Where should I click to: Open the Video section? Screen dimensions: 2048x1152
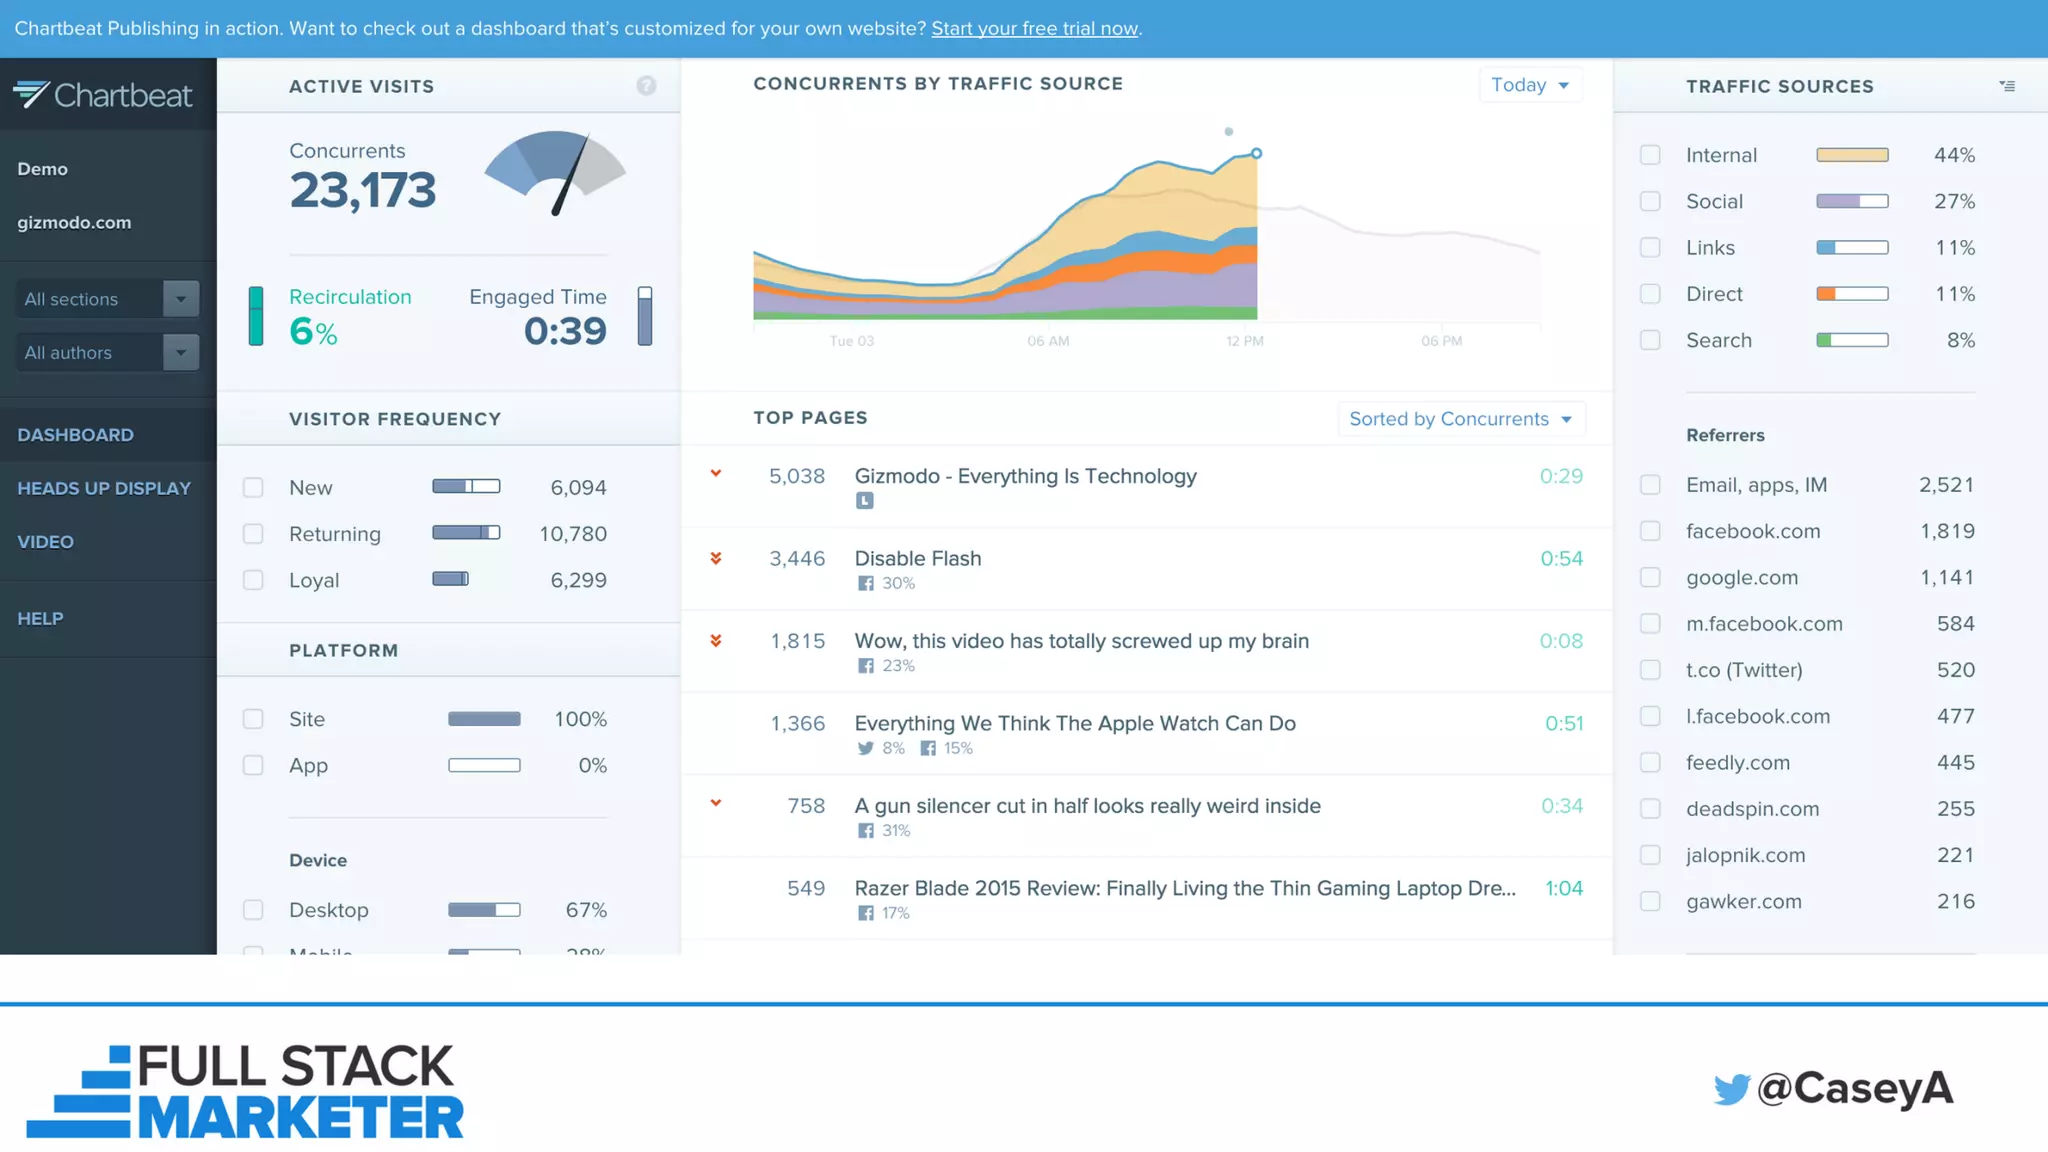pyautogui.click(x=46, y=542)
